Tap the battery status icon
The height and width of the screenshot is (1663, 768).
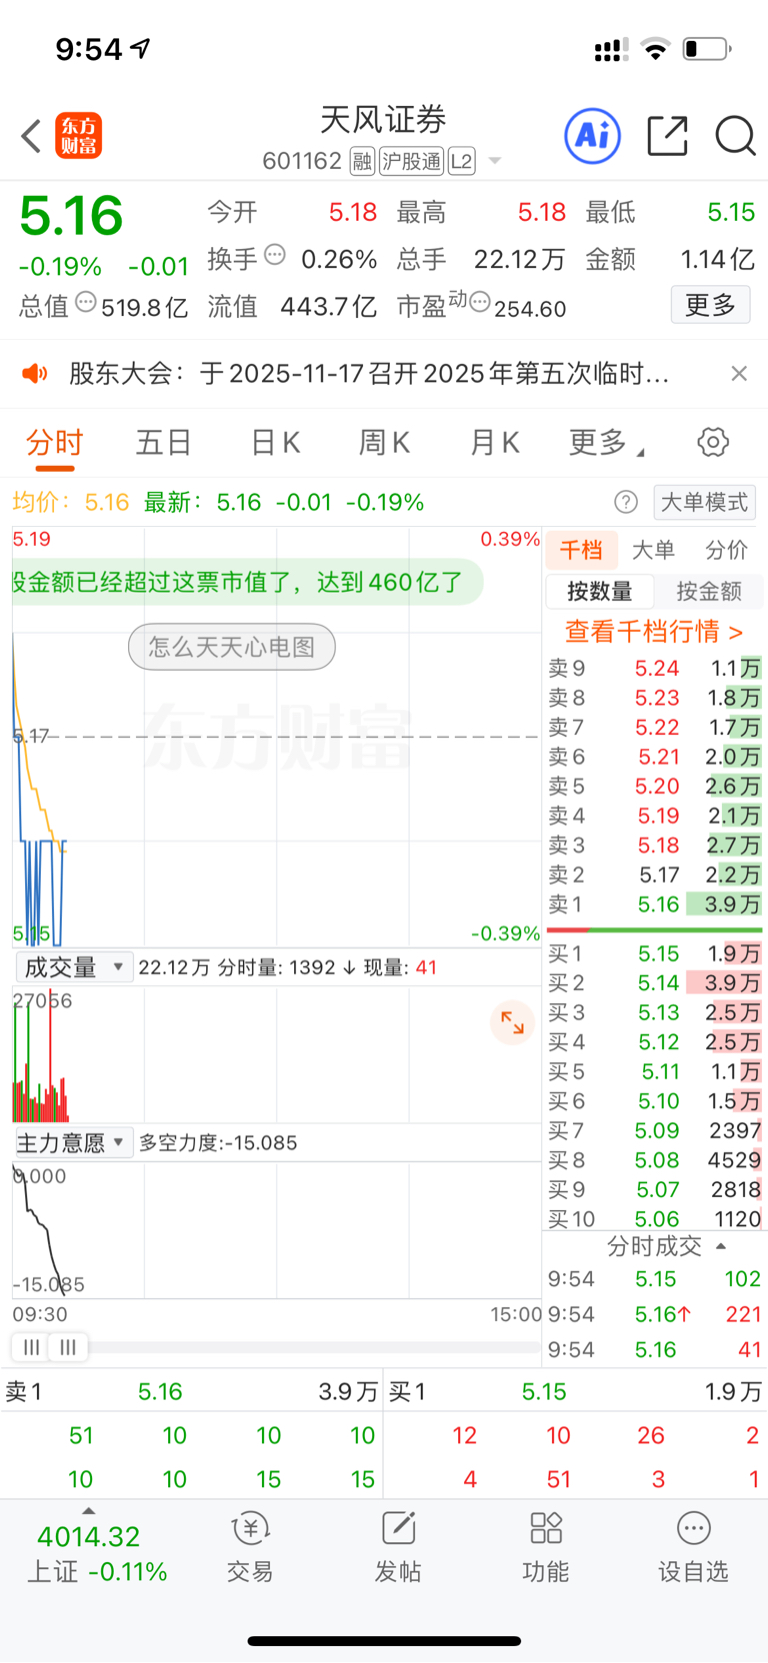707,49
